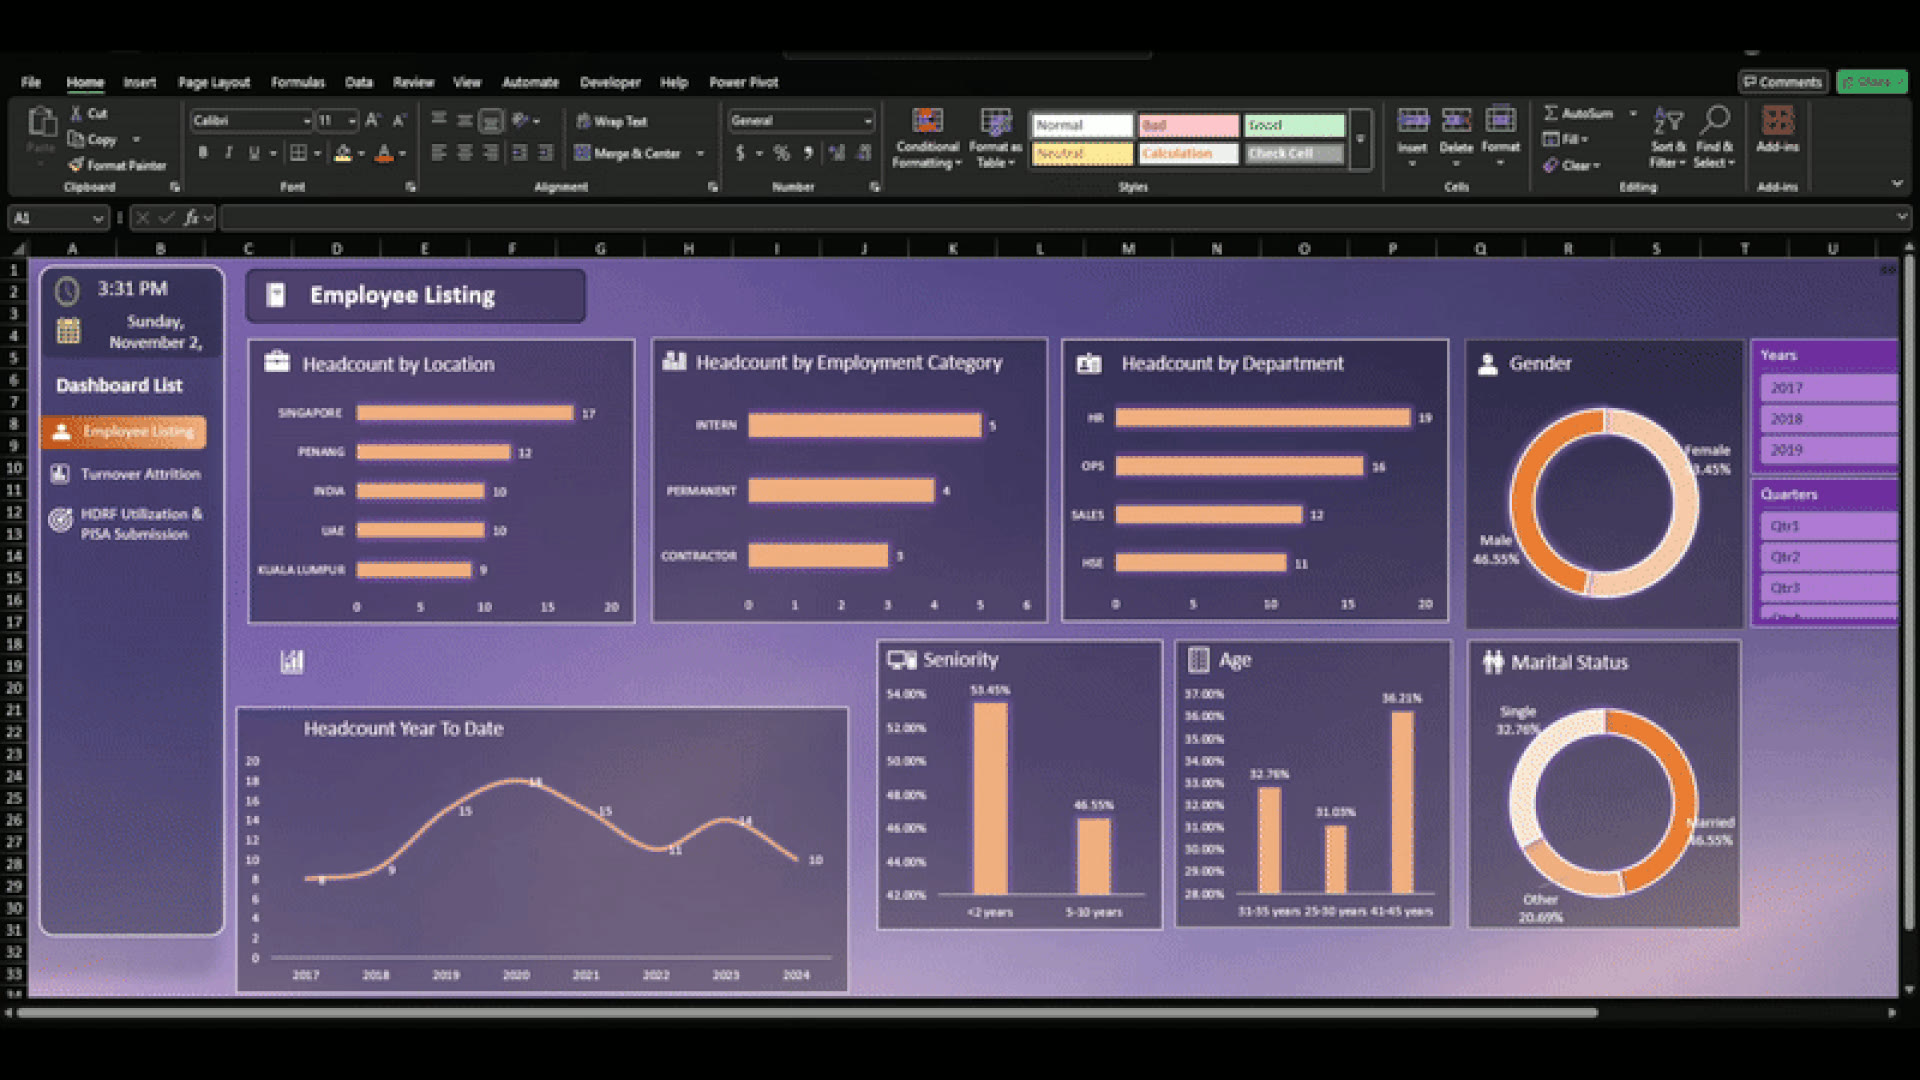Image resolution: width=1920 pixels, height=1080 pixels.
Task: Open the Calibri font name dropdown
Action: pos(307,121)
